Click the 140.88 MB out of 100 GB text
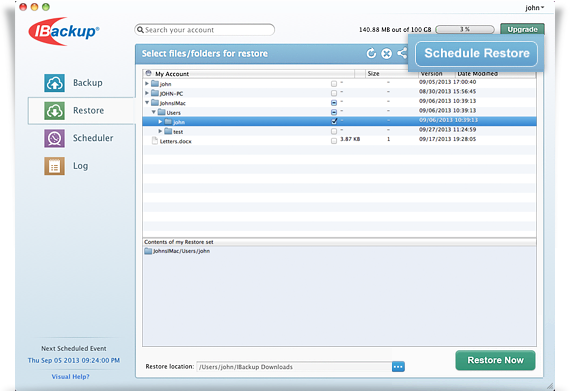The width and height of the screenshot is (570, 391). [395, 29]
